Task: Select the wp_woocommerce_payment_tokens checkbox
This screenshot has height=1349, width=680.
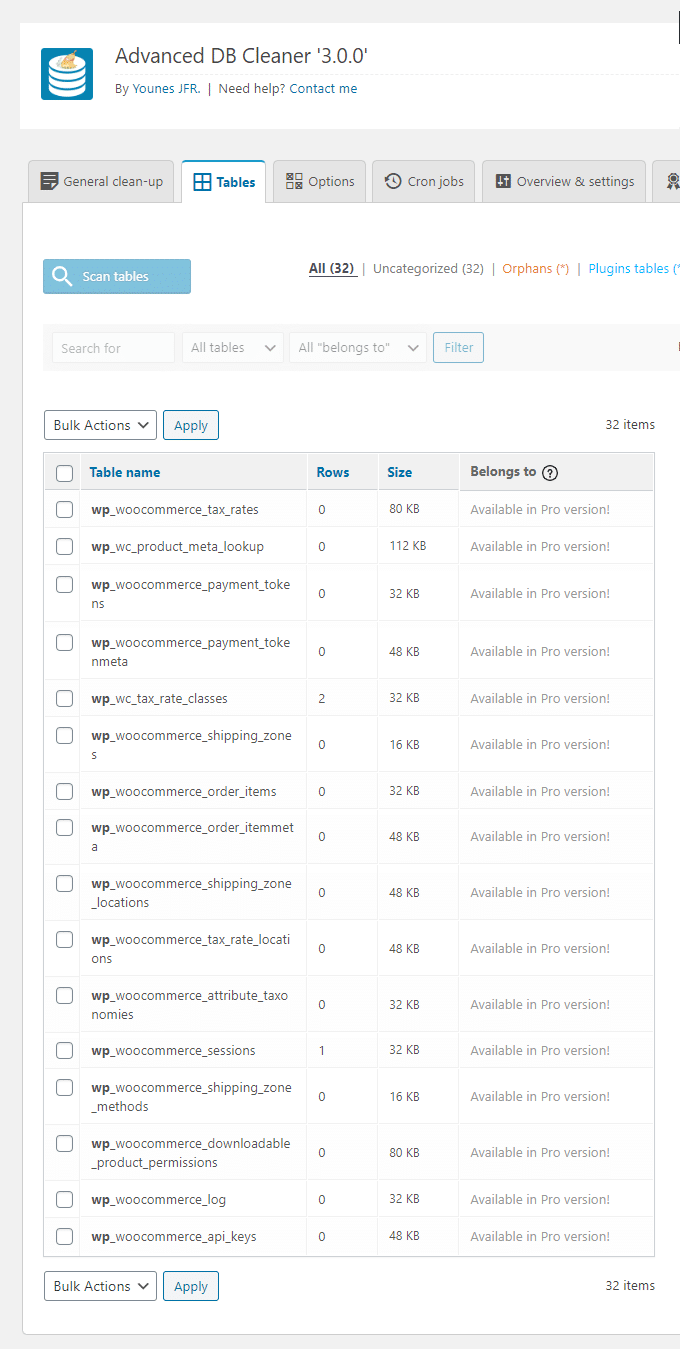Action: click(x=65, y=584)
